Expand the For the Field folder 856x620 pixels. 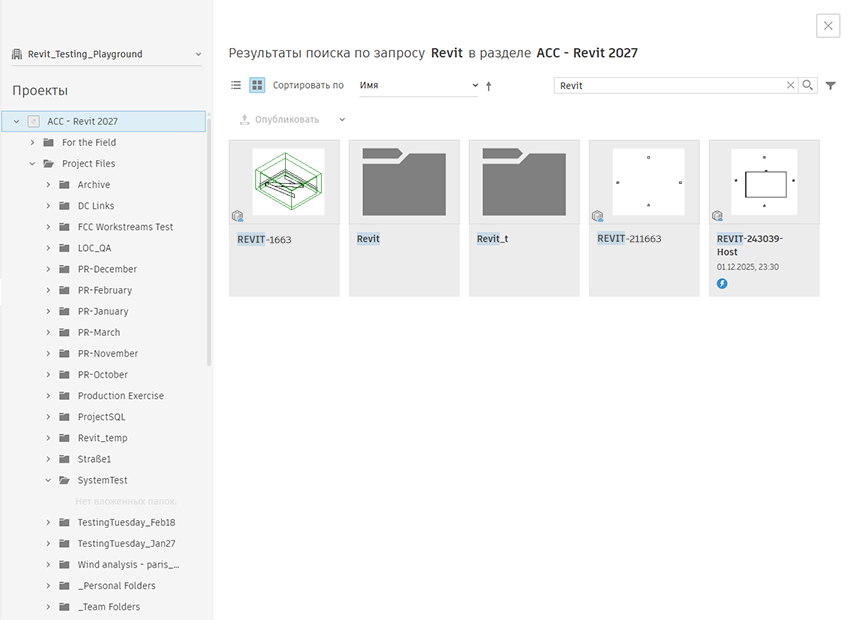click(x=32, y=142)
